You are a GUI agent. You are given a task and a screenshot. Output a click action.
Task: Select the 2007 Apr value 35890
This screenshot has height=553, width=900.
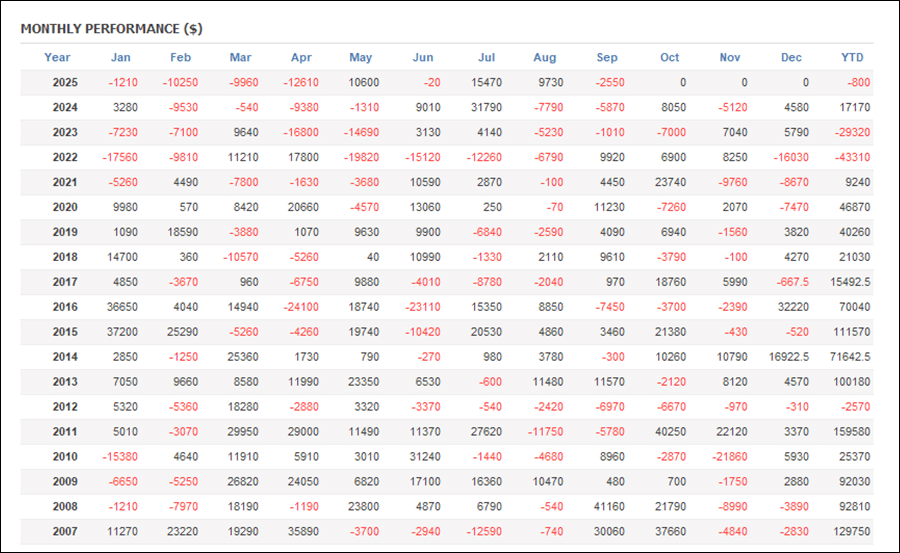click(x=300, y=532)
